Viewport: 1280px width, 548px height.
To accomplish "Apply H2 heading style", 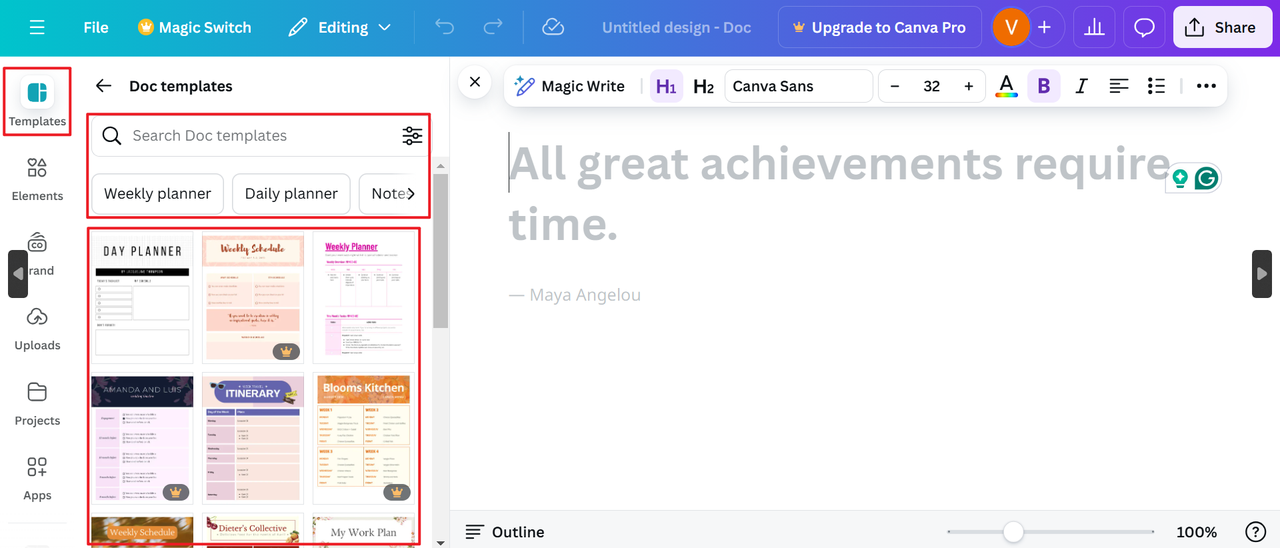I will 703,86.
